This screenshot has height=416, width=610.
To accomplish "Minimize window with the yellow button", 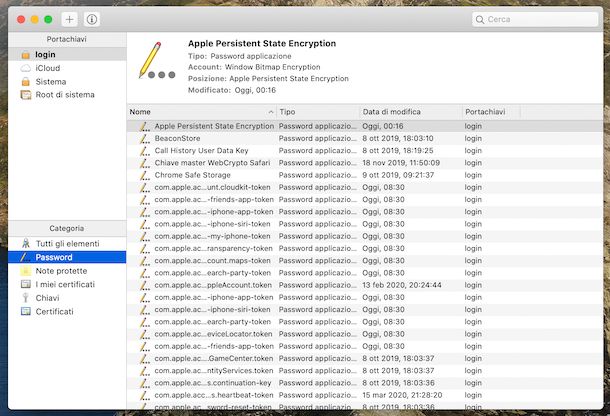I will coord(35,19).
